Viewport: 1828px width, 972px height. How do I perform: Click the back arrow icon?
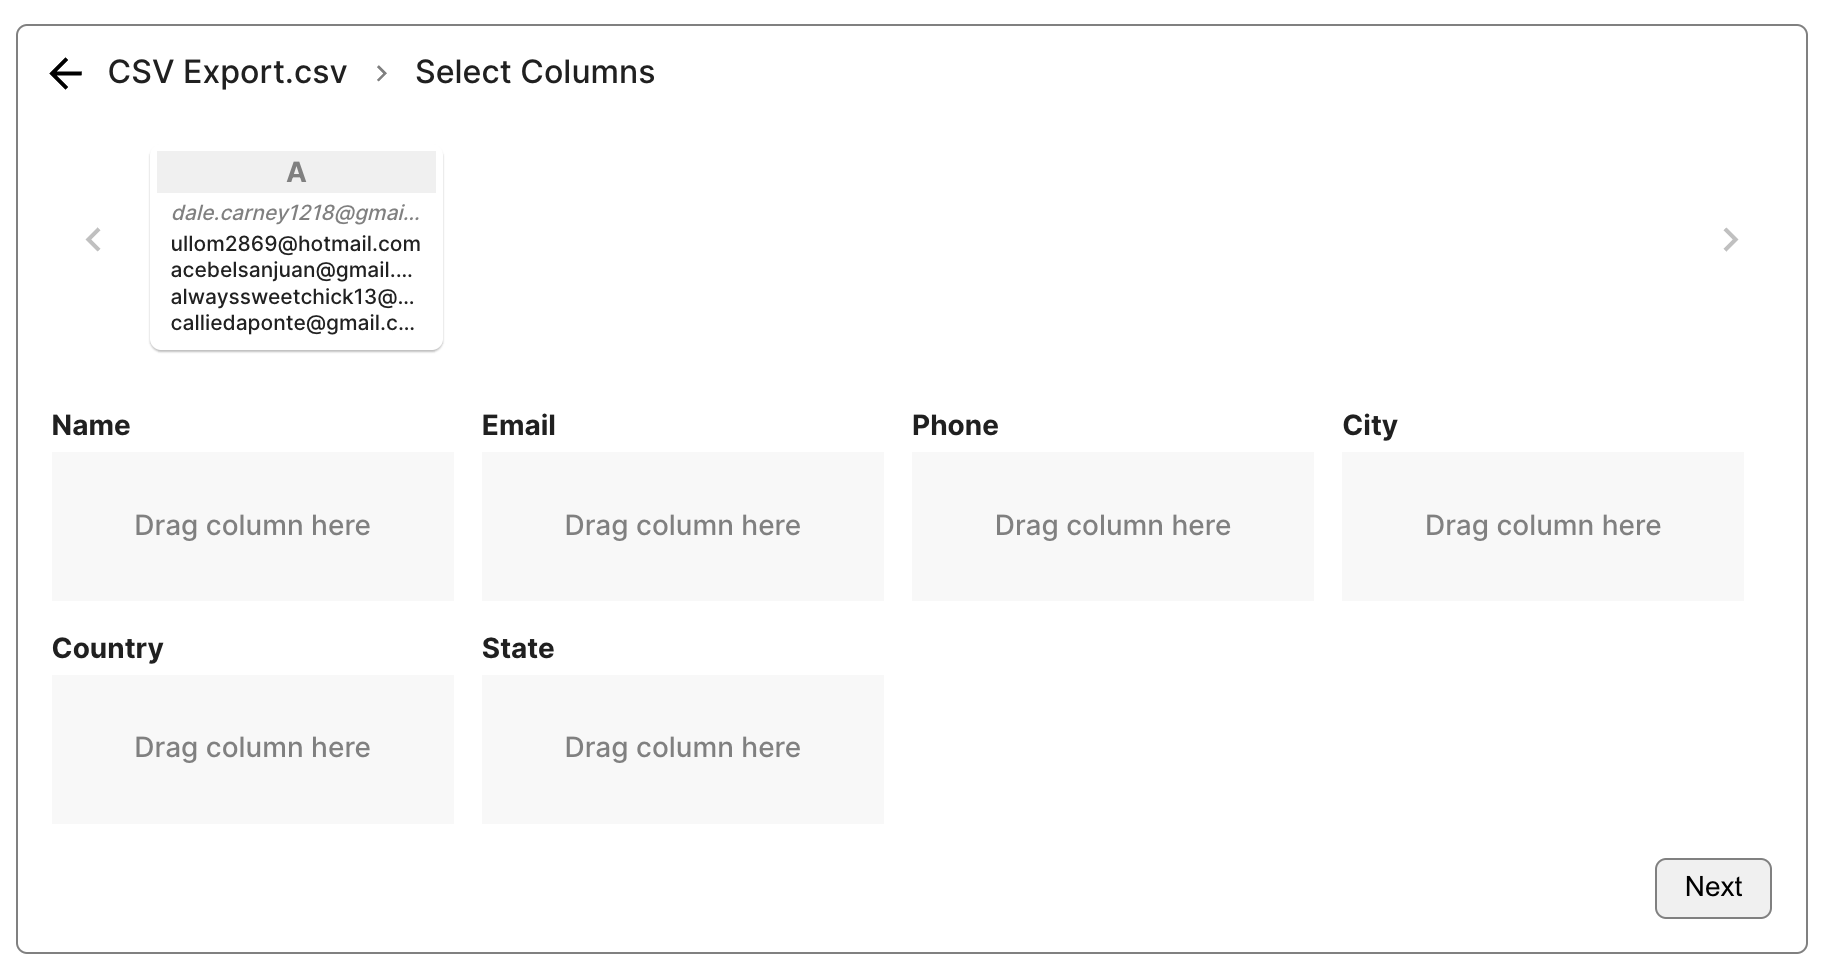tap(66, 73)
